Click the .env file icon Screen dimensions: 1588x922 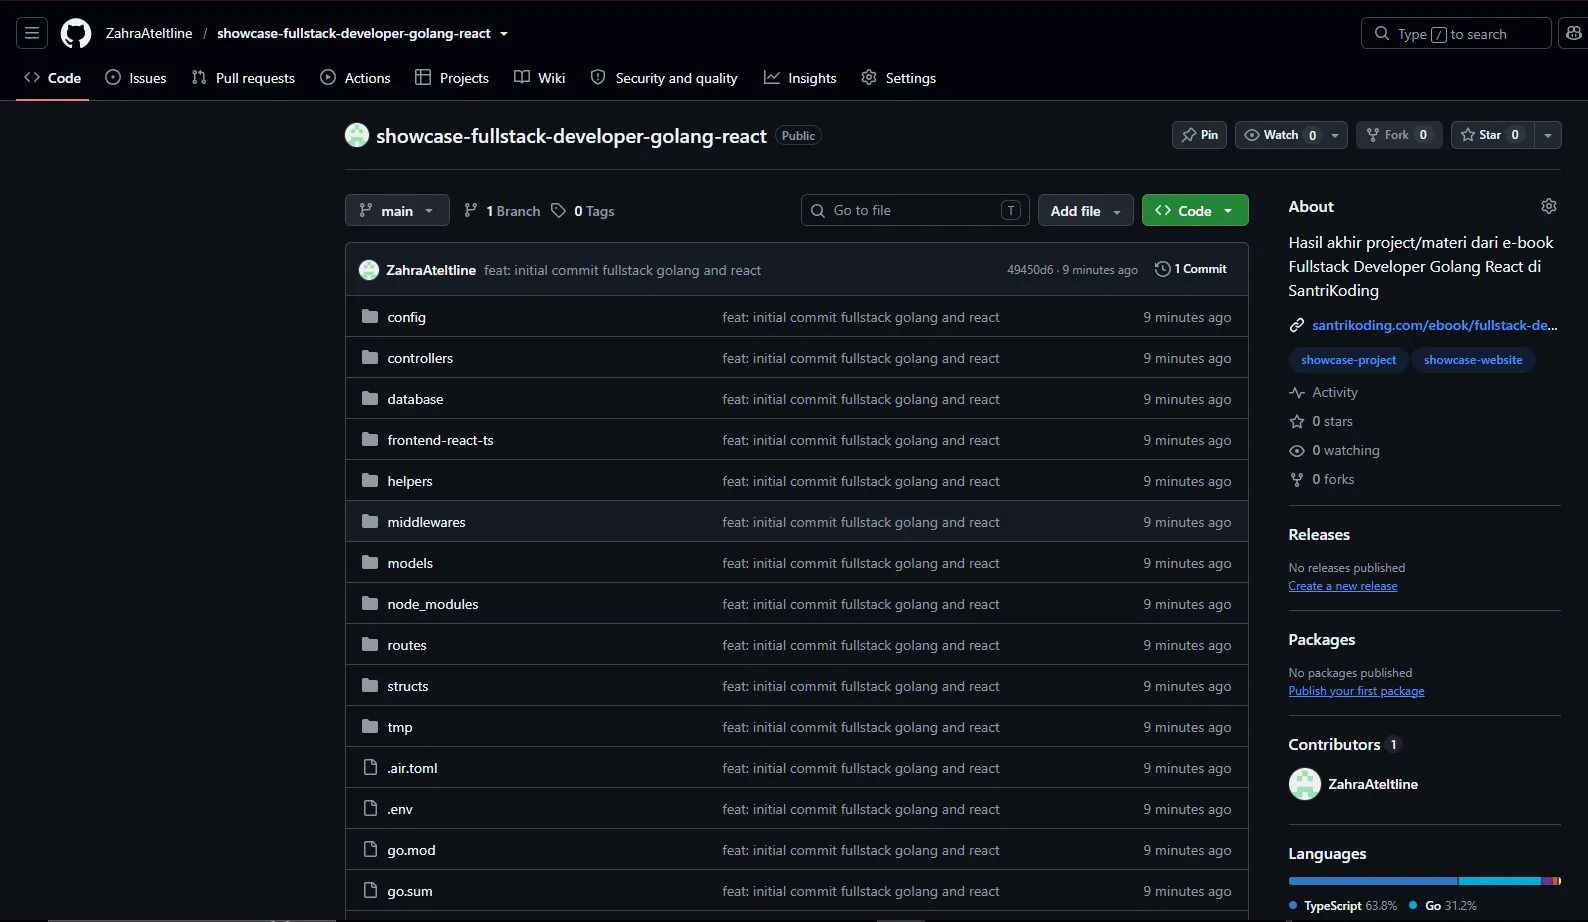click(370, 808)
